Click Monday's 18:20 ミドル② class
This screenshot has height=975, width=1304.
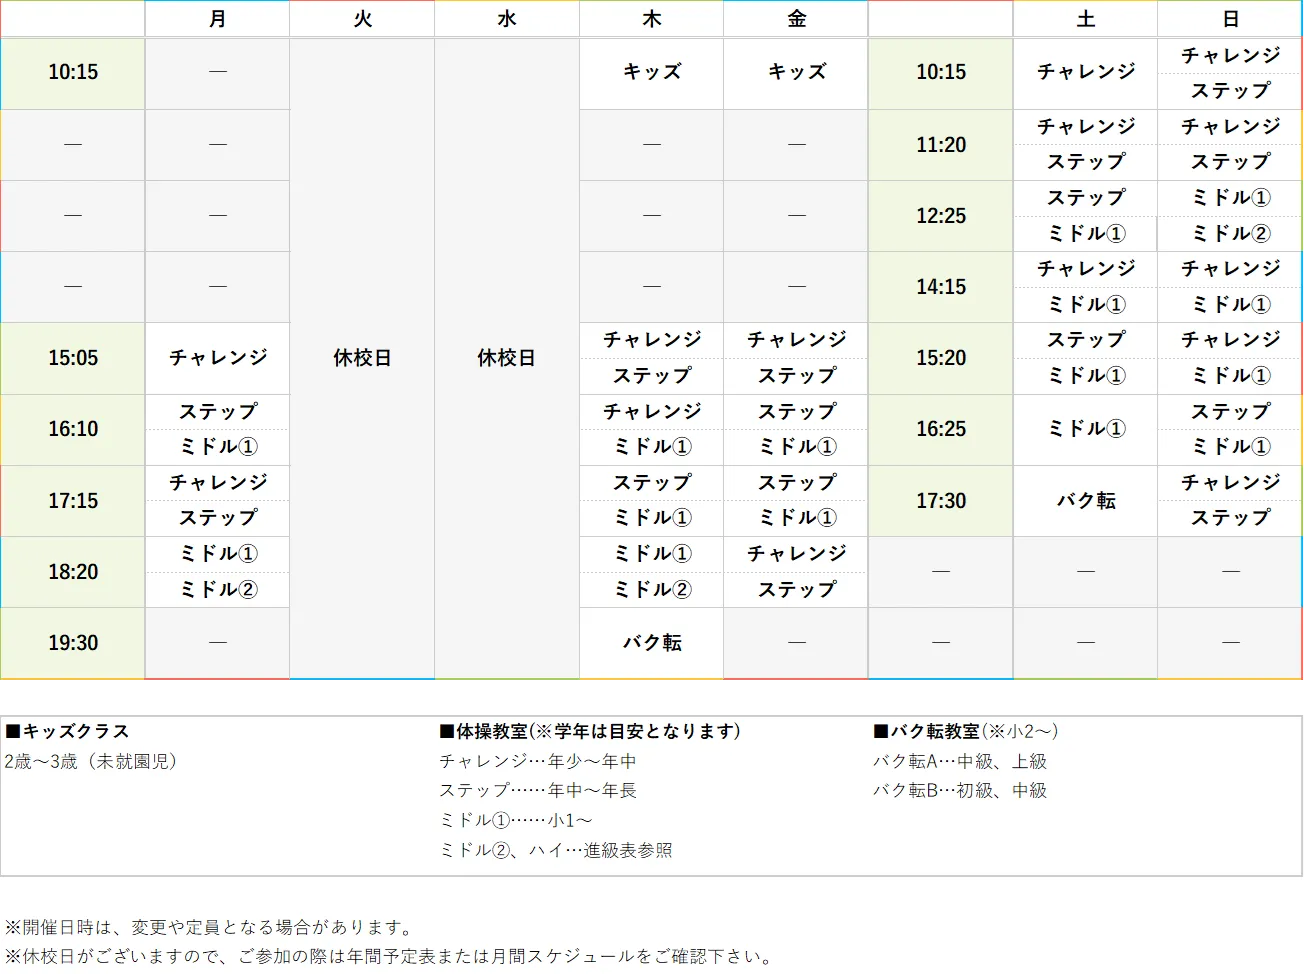(x=217, y=589)
